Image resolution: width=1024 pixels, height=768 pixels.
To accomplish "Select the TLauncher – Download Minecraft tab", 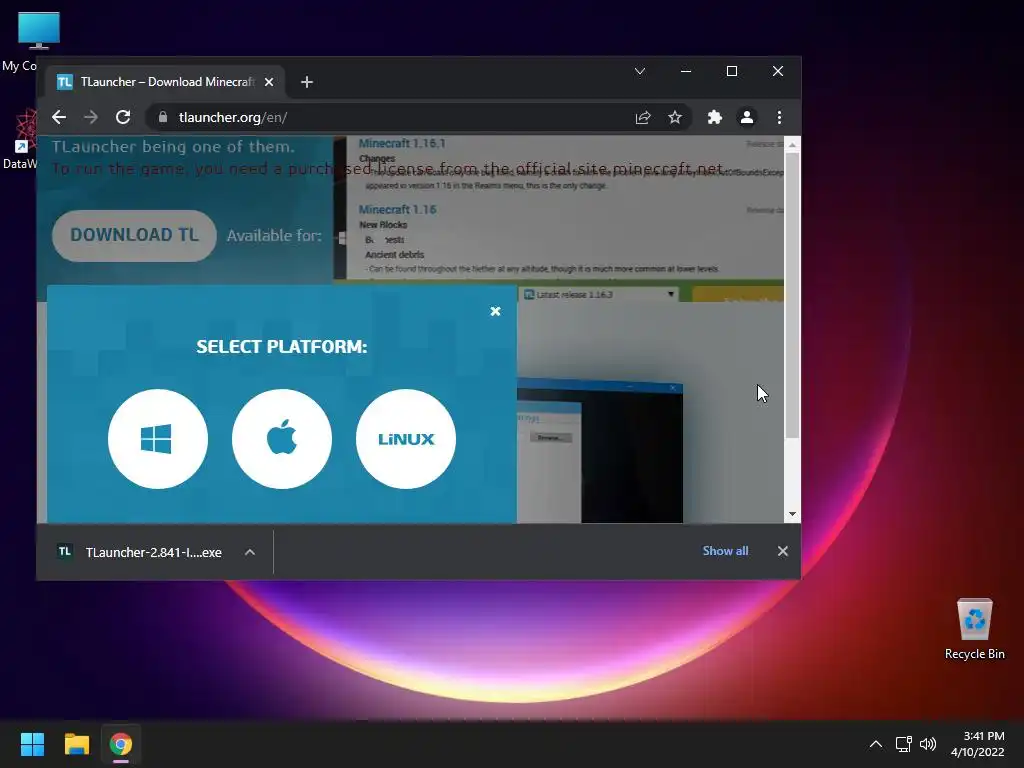I will click(165, 82).
